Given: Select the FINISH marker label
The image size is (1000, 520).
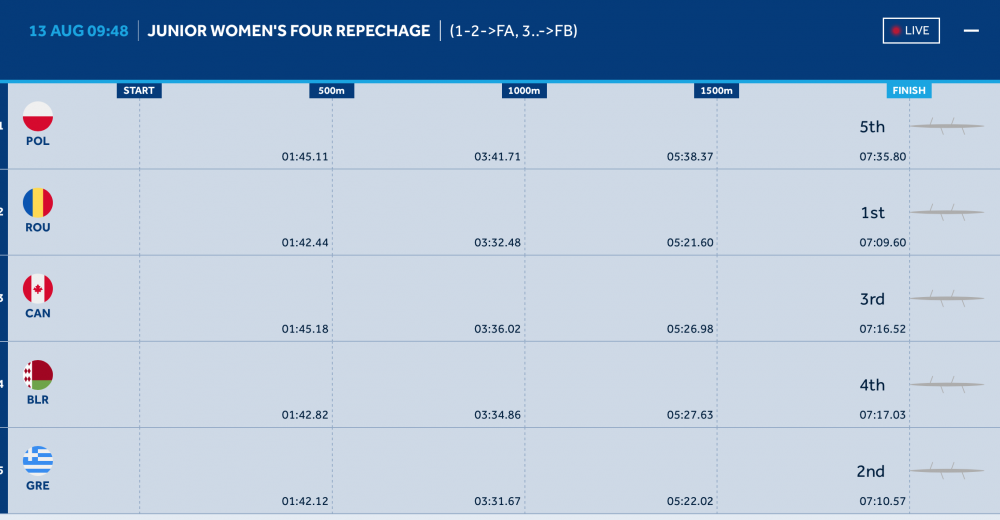Looking at the screenshot, I should [x=908, y=91].
